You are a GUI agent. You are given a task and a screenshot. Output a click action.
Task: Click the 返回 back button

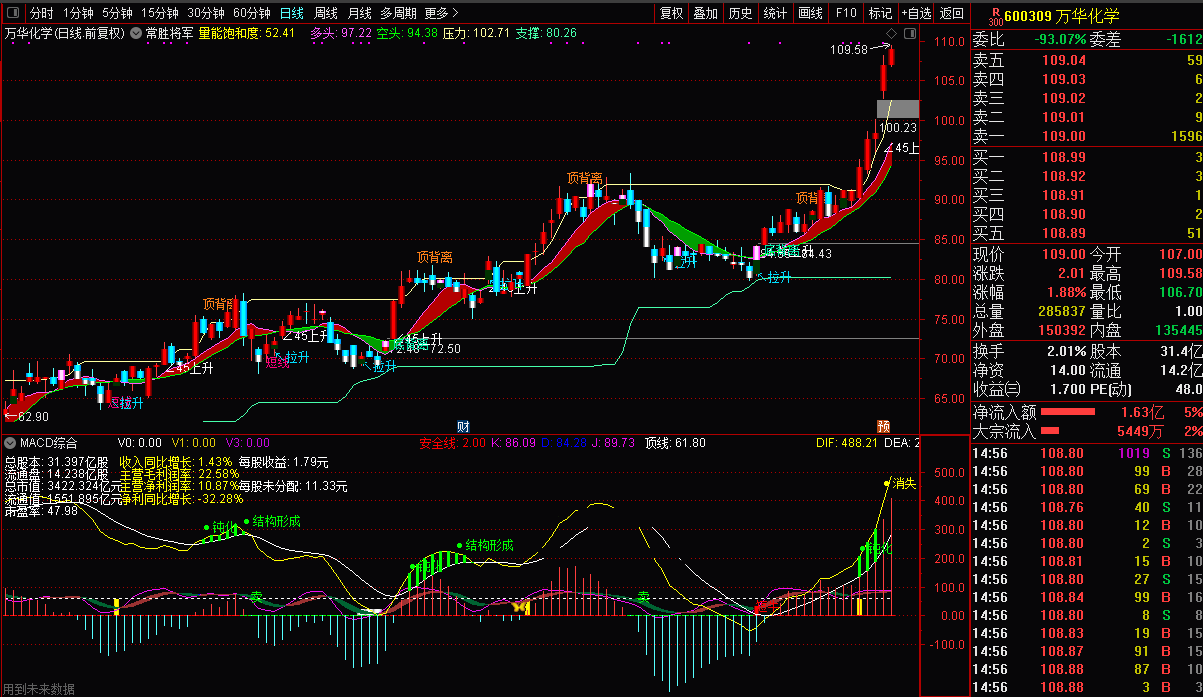point(952,13)
